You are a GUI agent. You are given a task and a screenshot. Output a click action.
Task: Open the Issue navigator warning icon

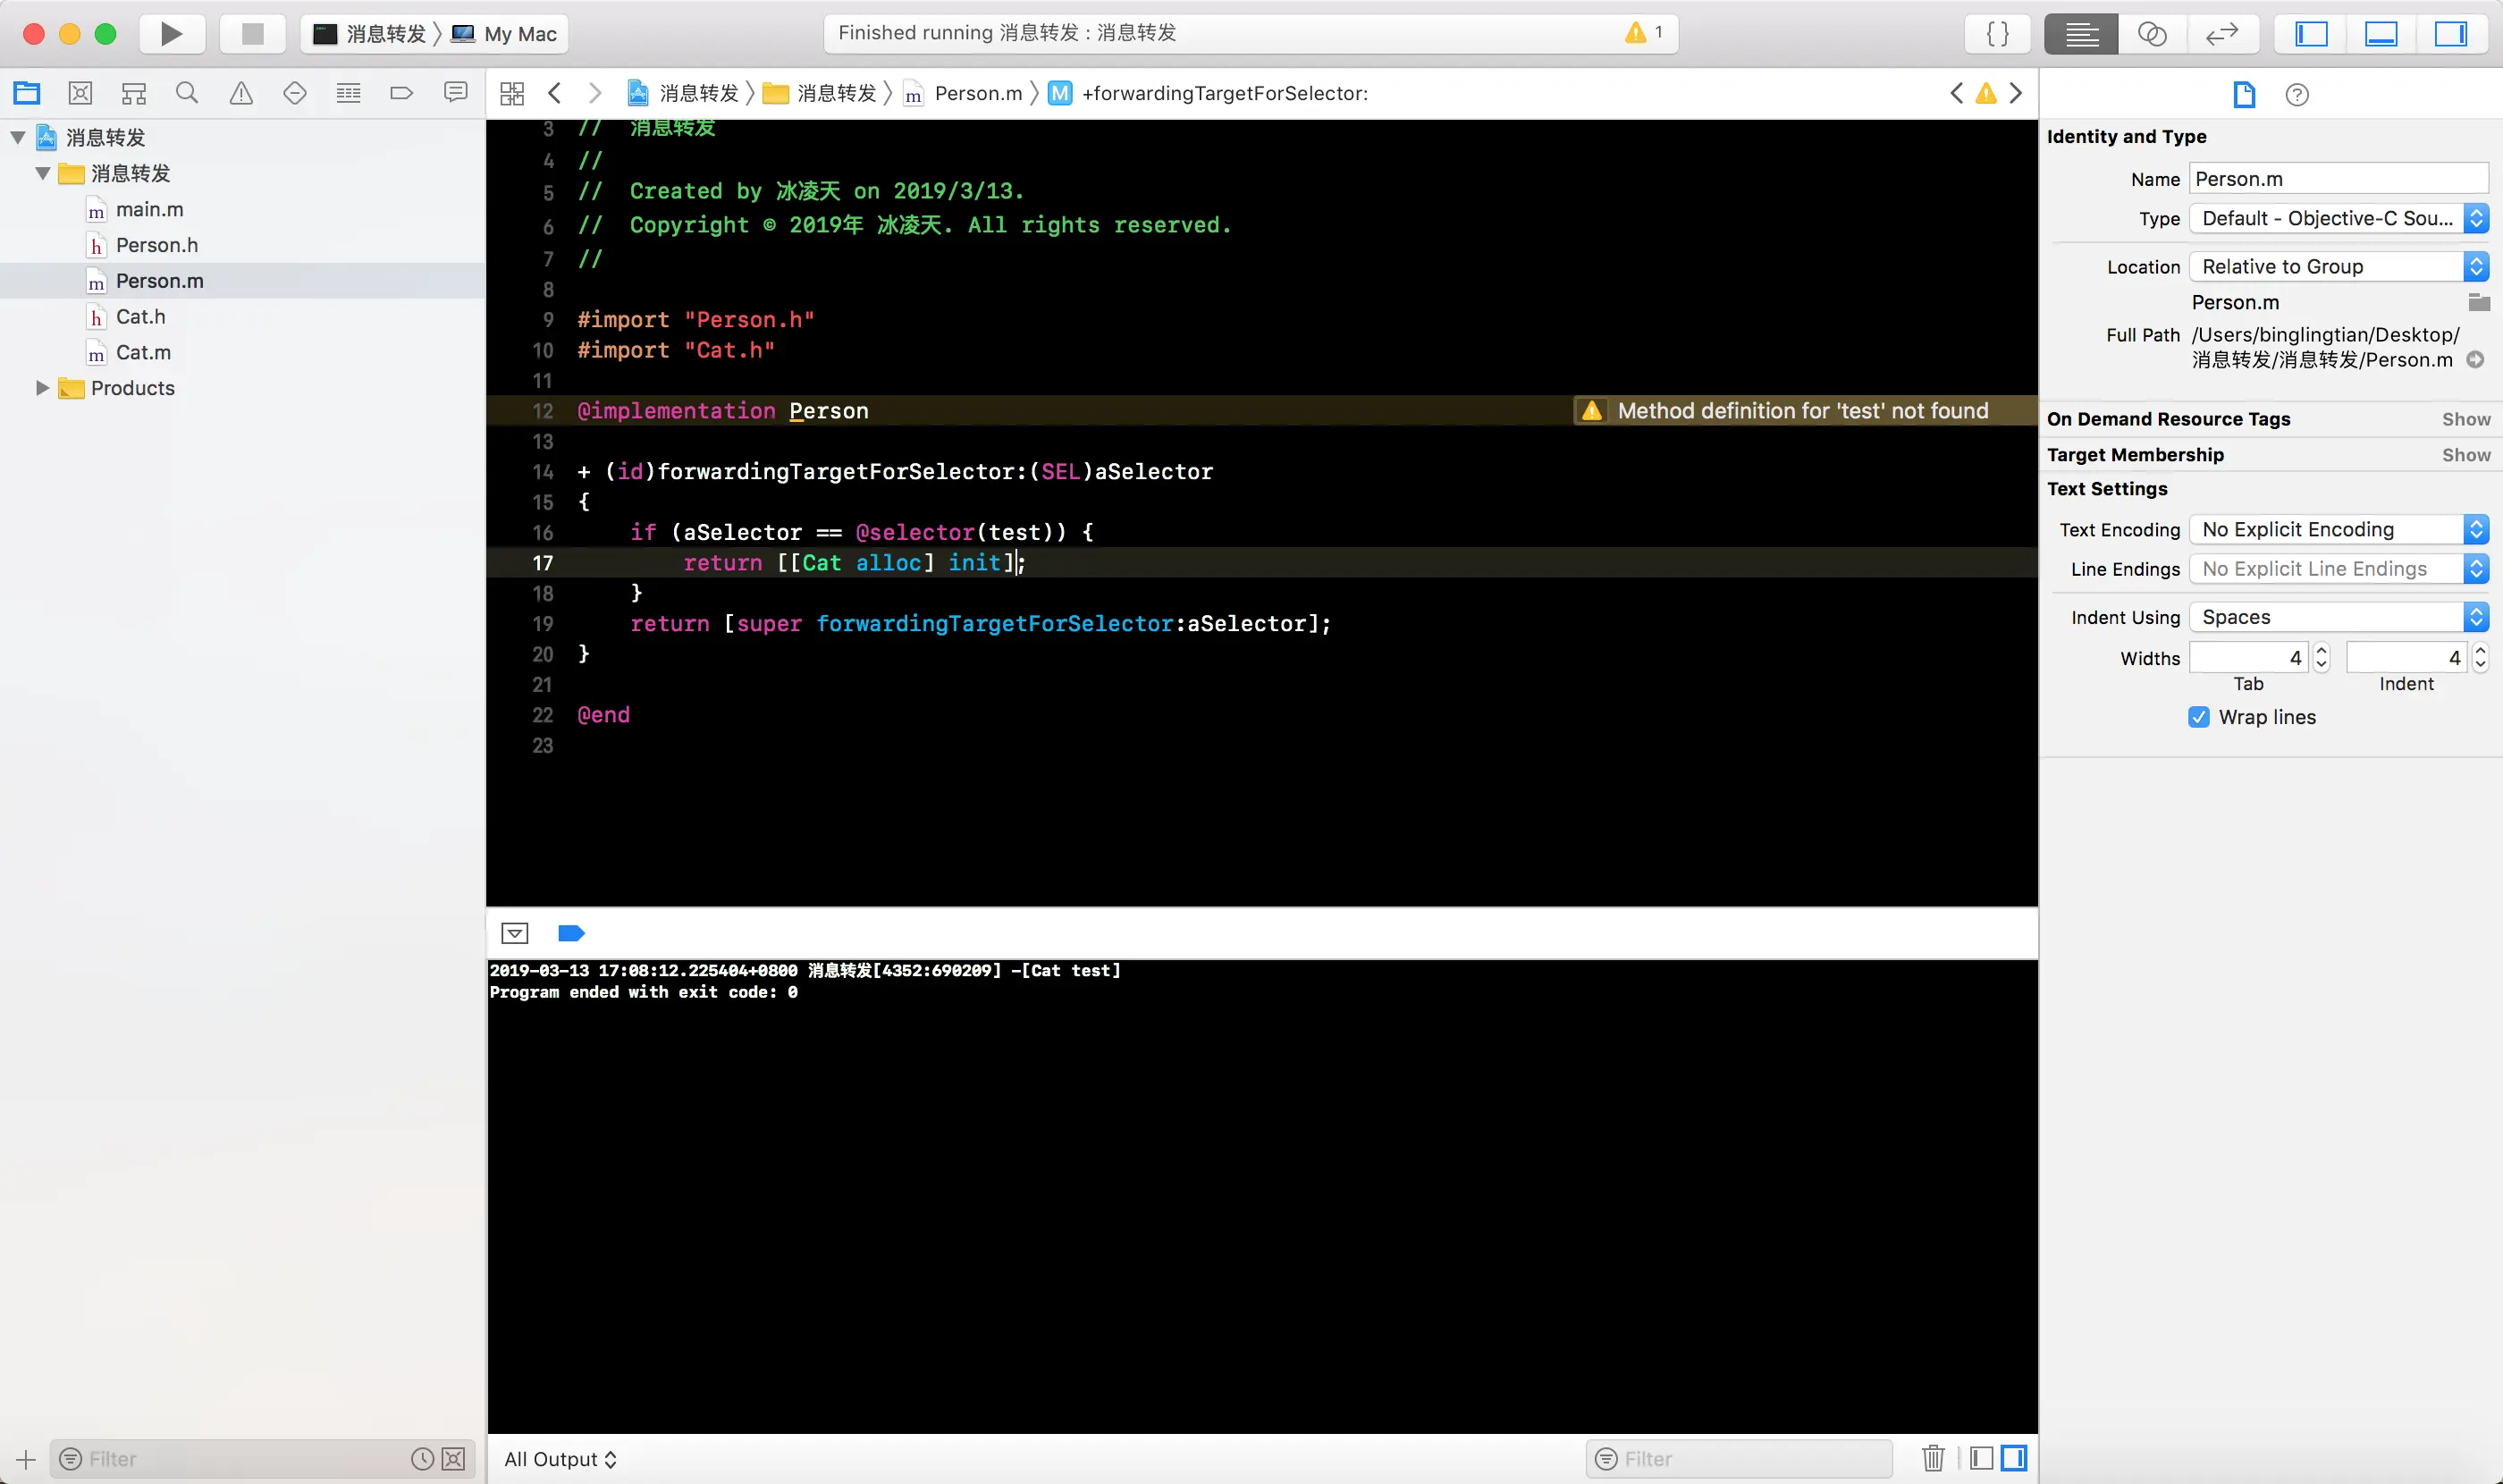tap(241, 93)
